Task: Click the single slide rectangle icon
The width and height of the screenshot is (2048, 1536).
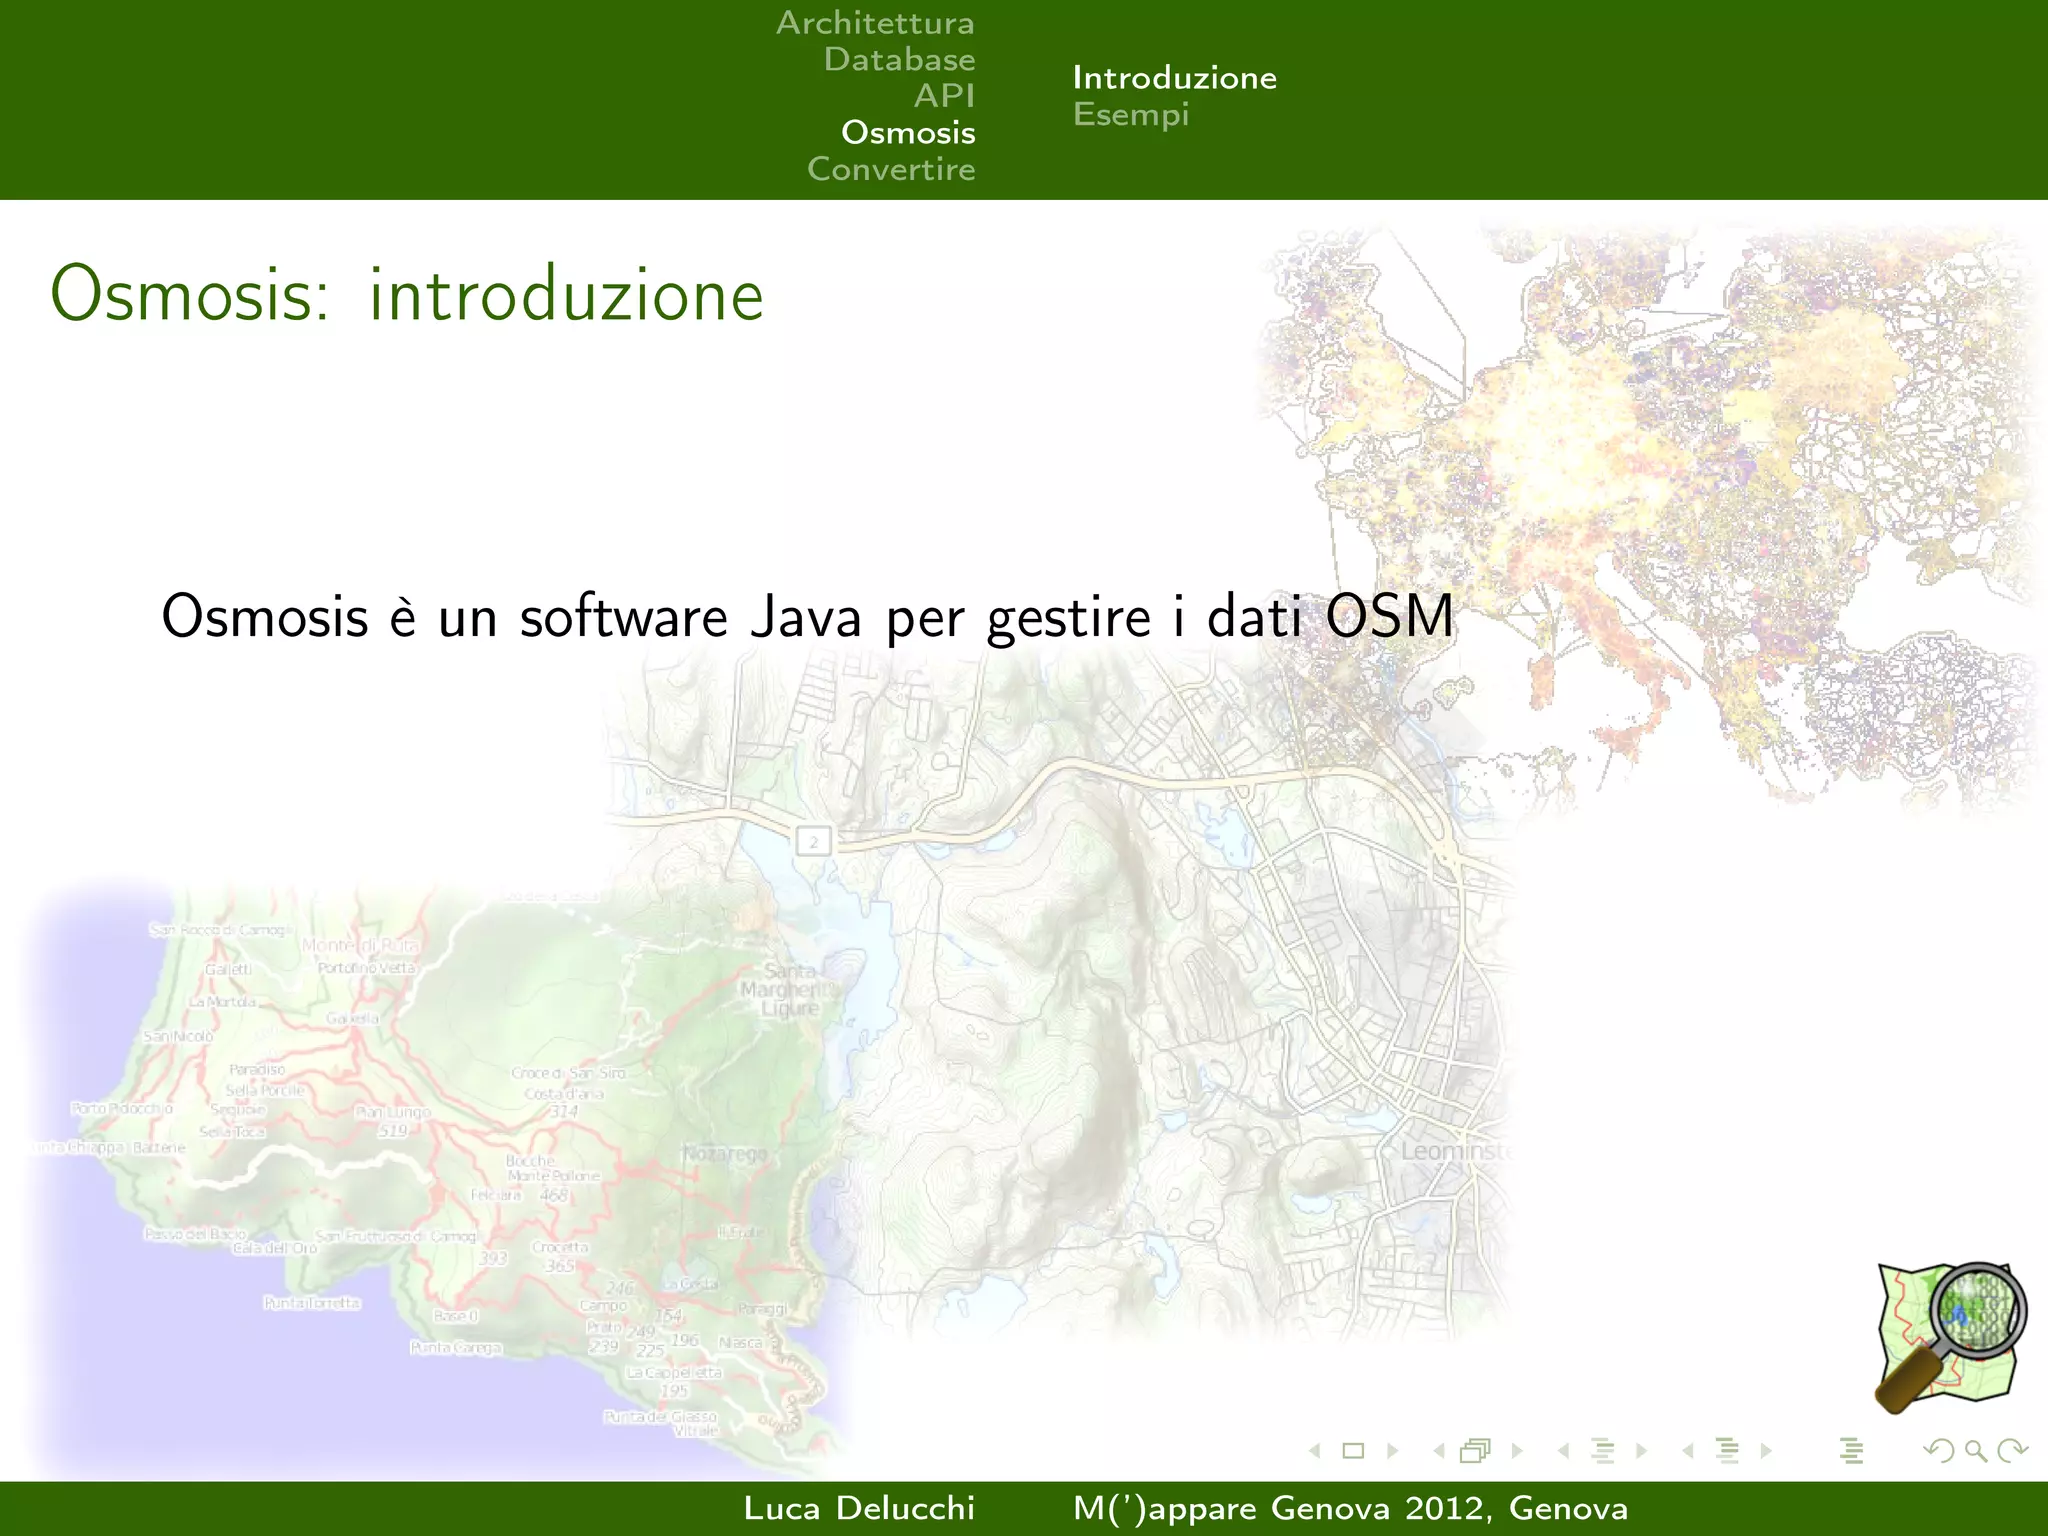Action: click(x=1353, y=1450)
